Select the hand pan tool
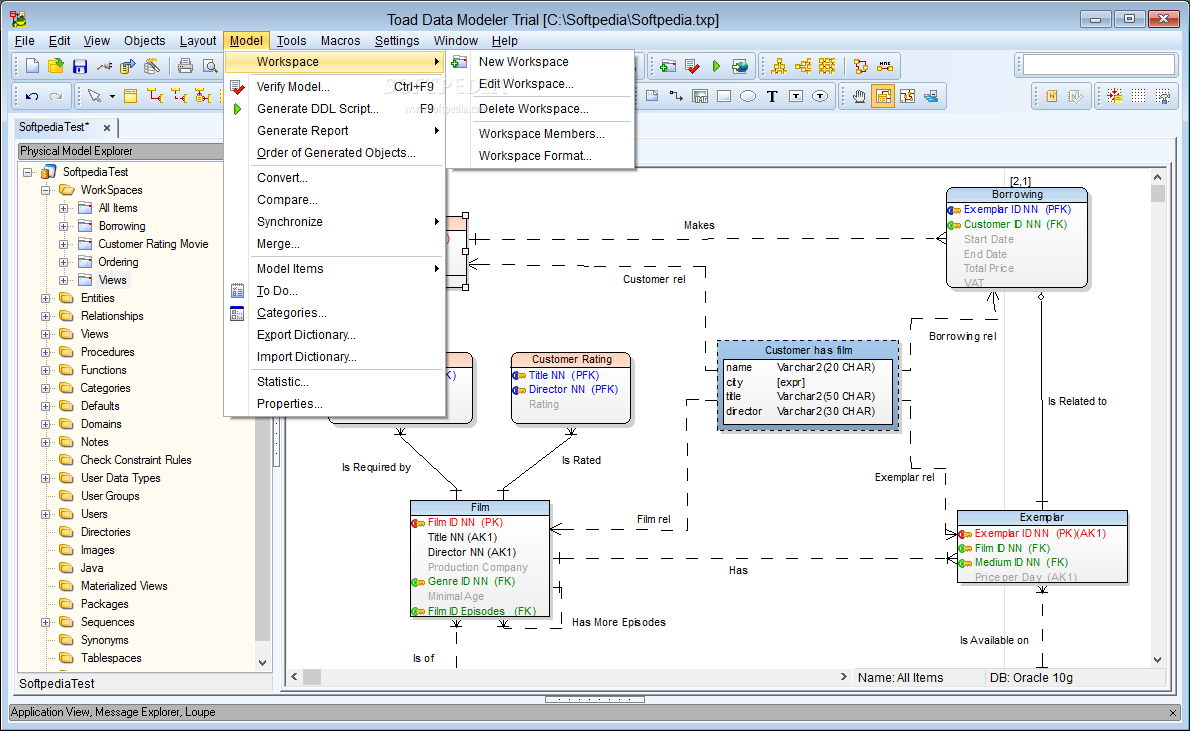This screenshot has height=731, width=1190. coord(859,96)
